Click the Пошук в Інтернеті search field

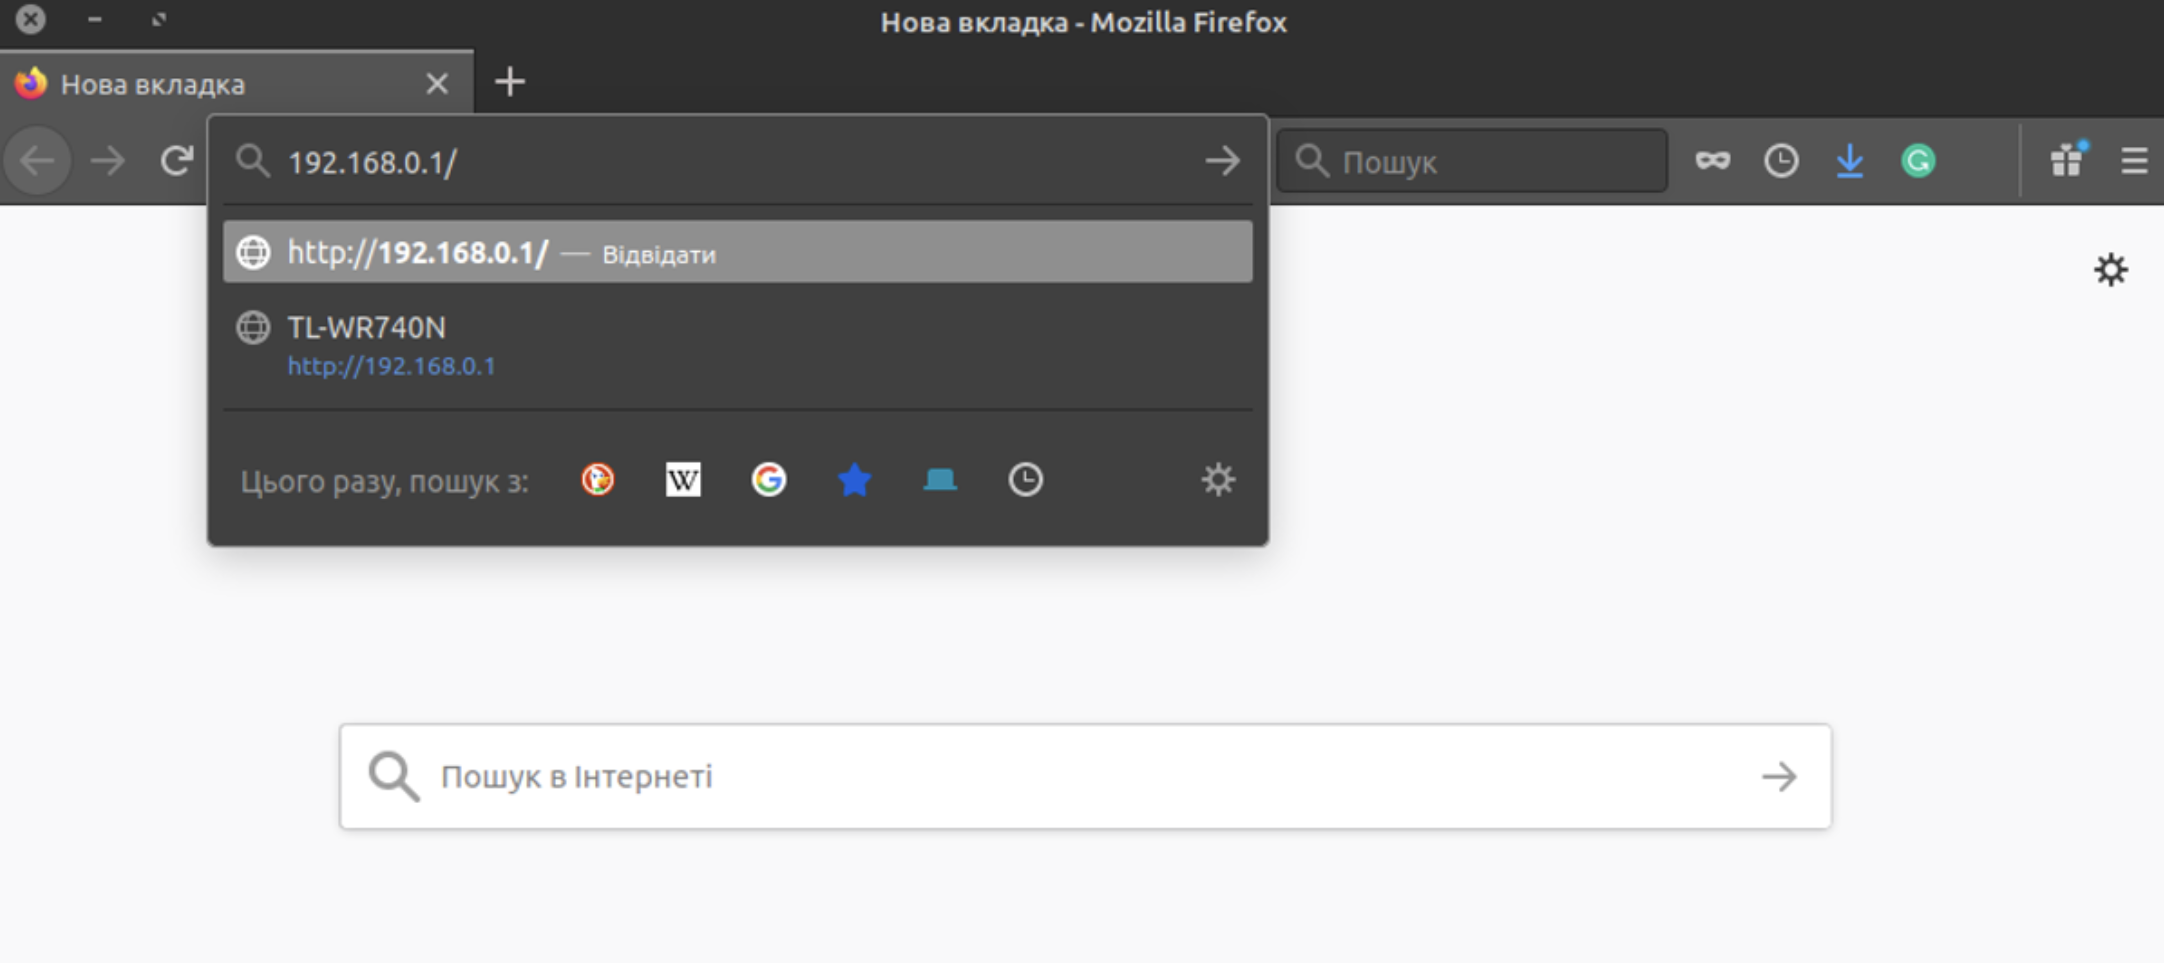(x=1085, y=776)
